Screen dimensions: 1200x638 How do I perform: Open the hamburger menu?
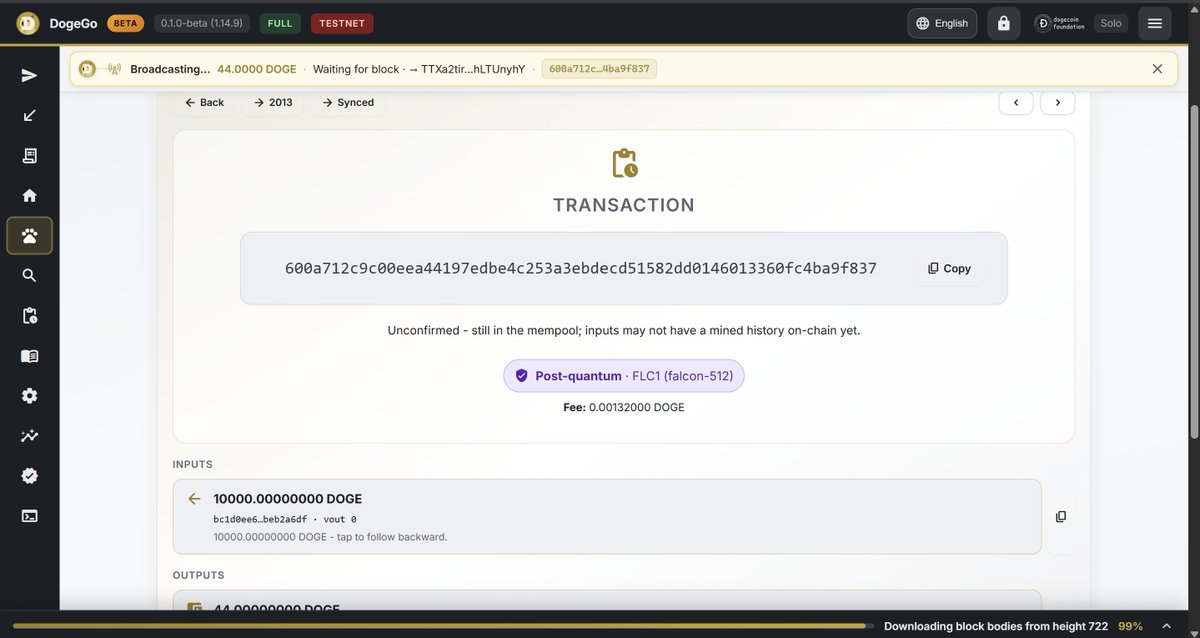tap(1154, 23)
